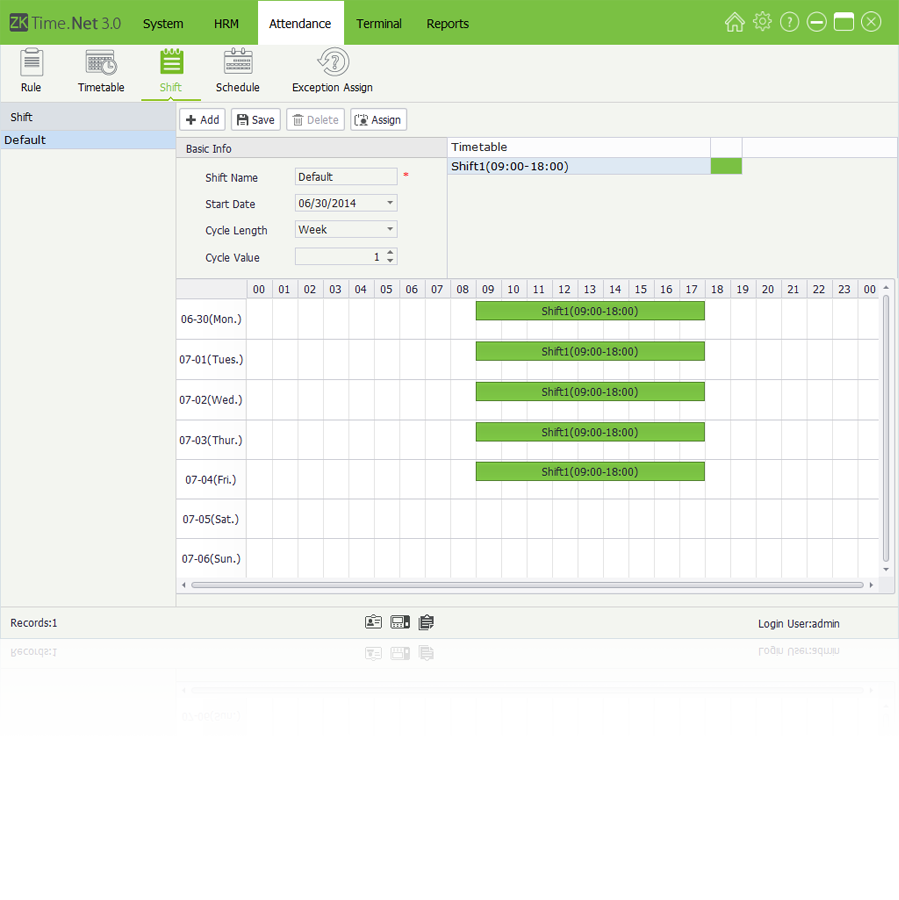Click the Add button

[x=202, y=120]
